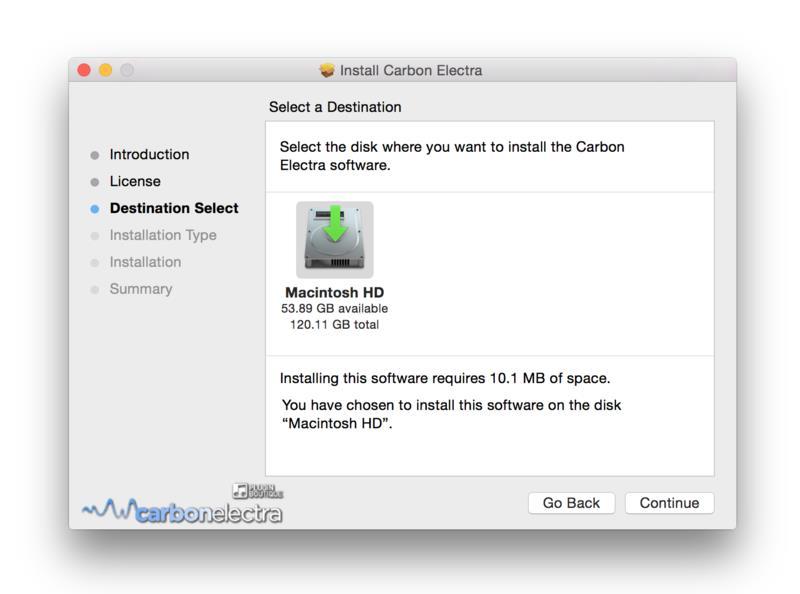Click the Continue button
Screen dimensions: 800x594
coord(669,503)
